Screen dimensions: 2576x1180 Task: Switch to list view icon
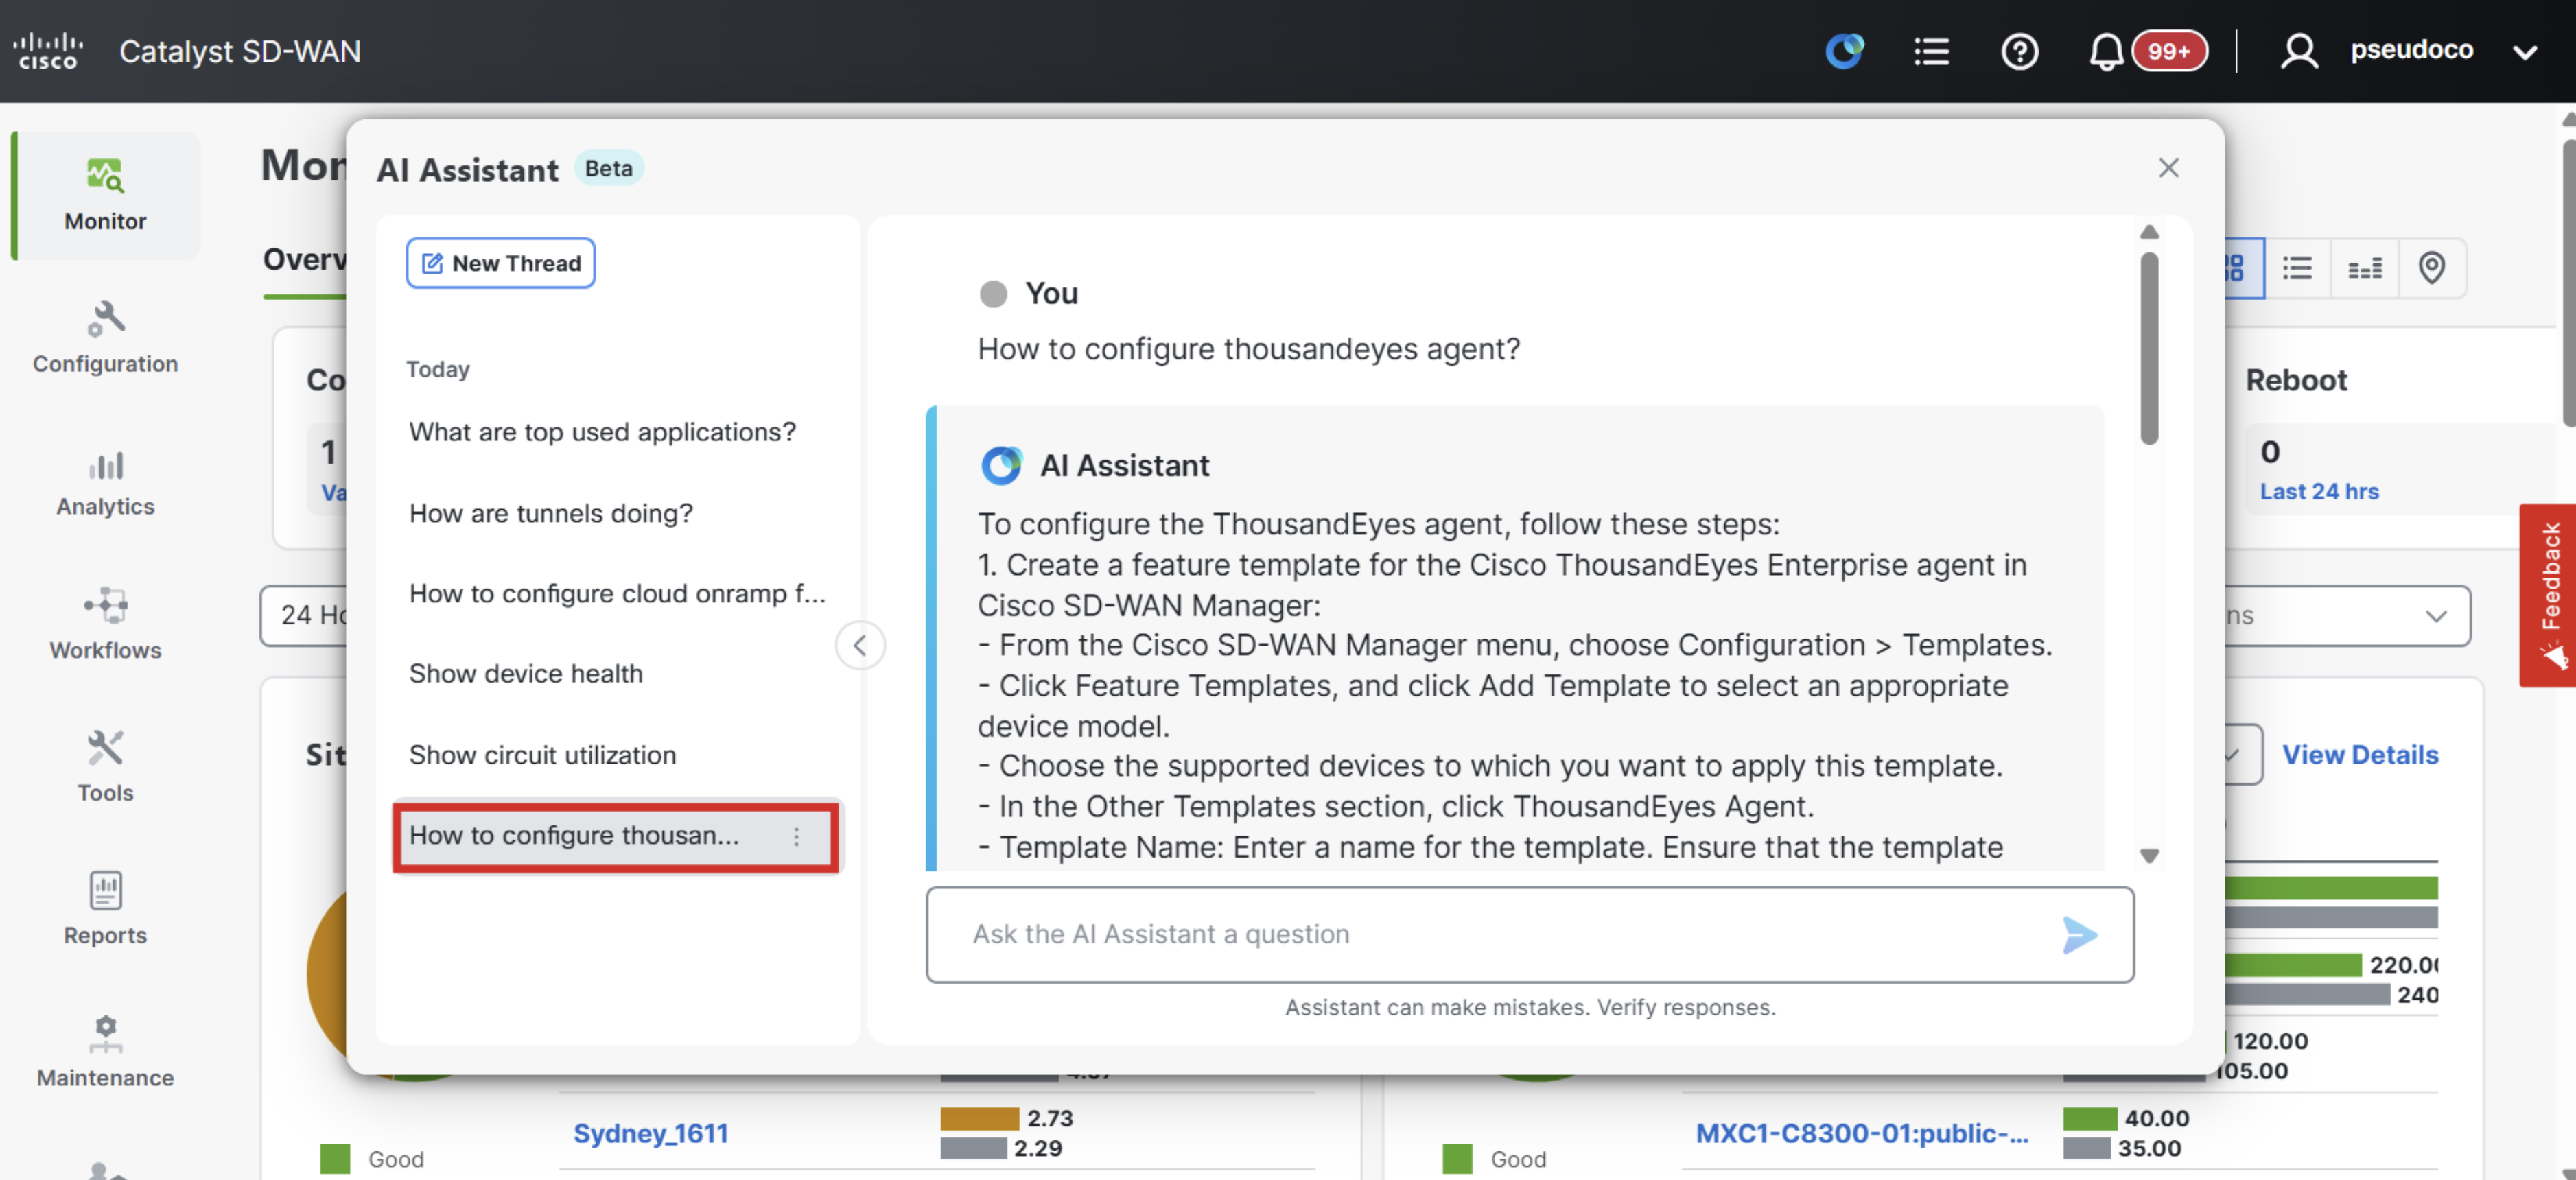point(2297,268)
